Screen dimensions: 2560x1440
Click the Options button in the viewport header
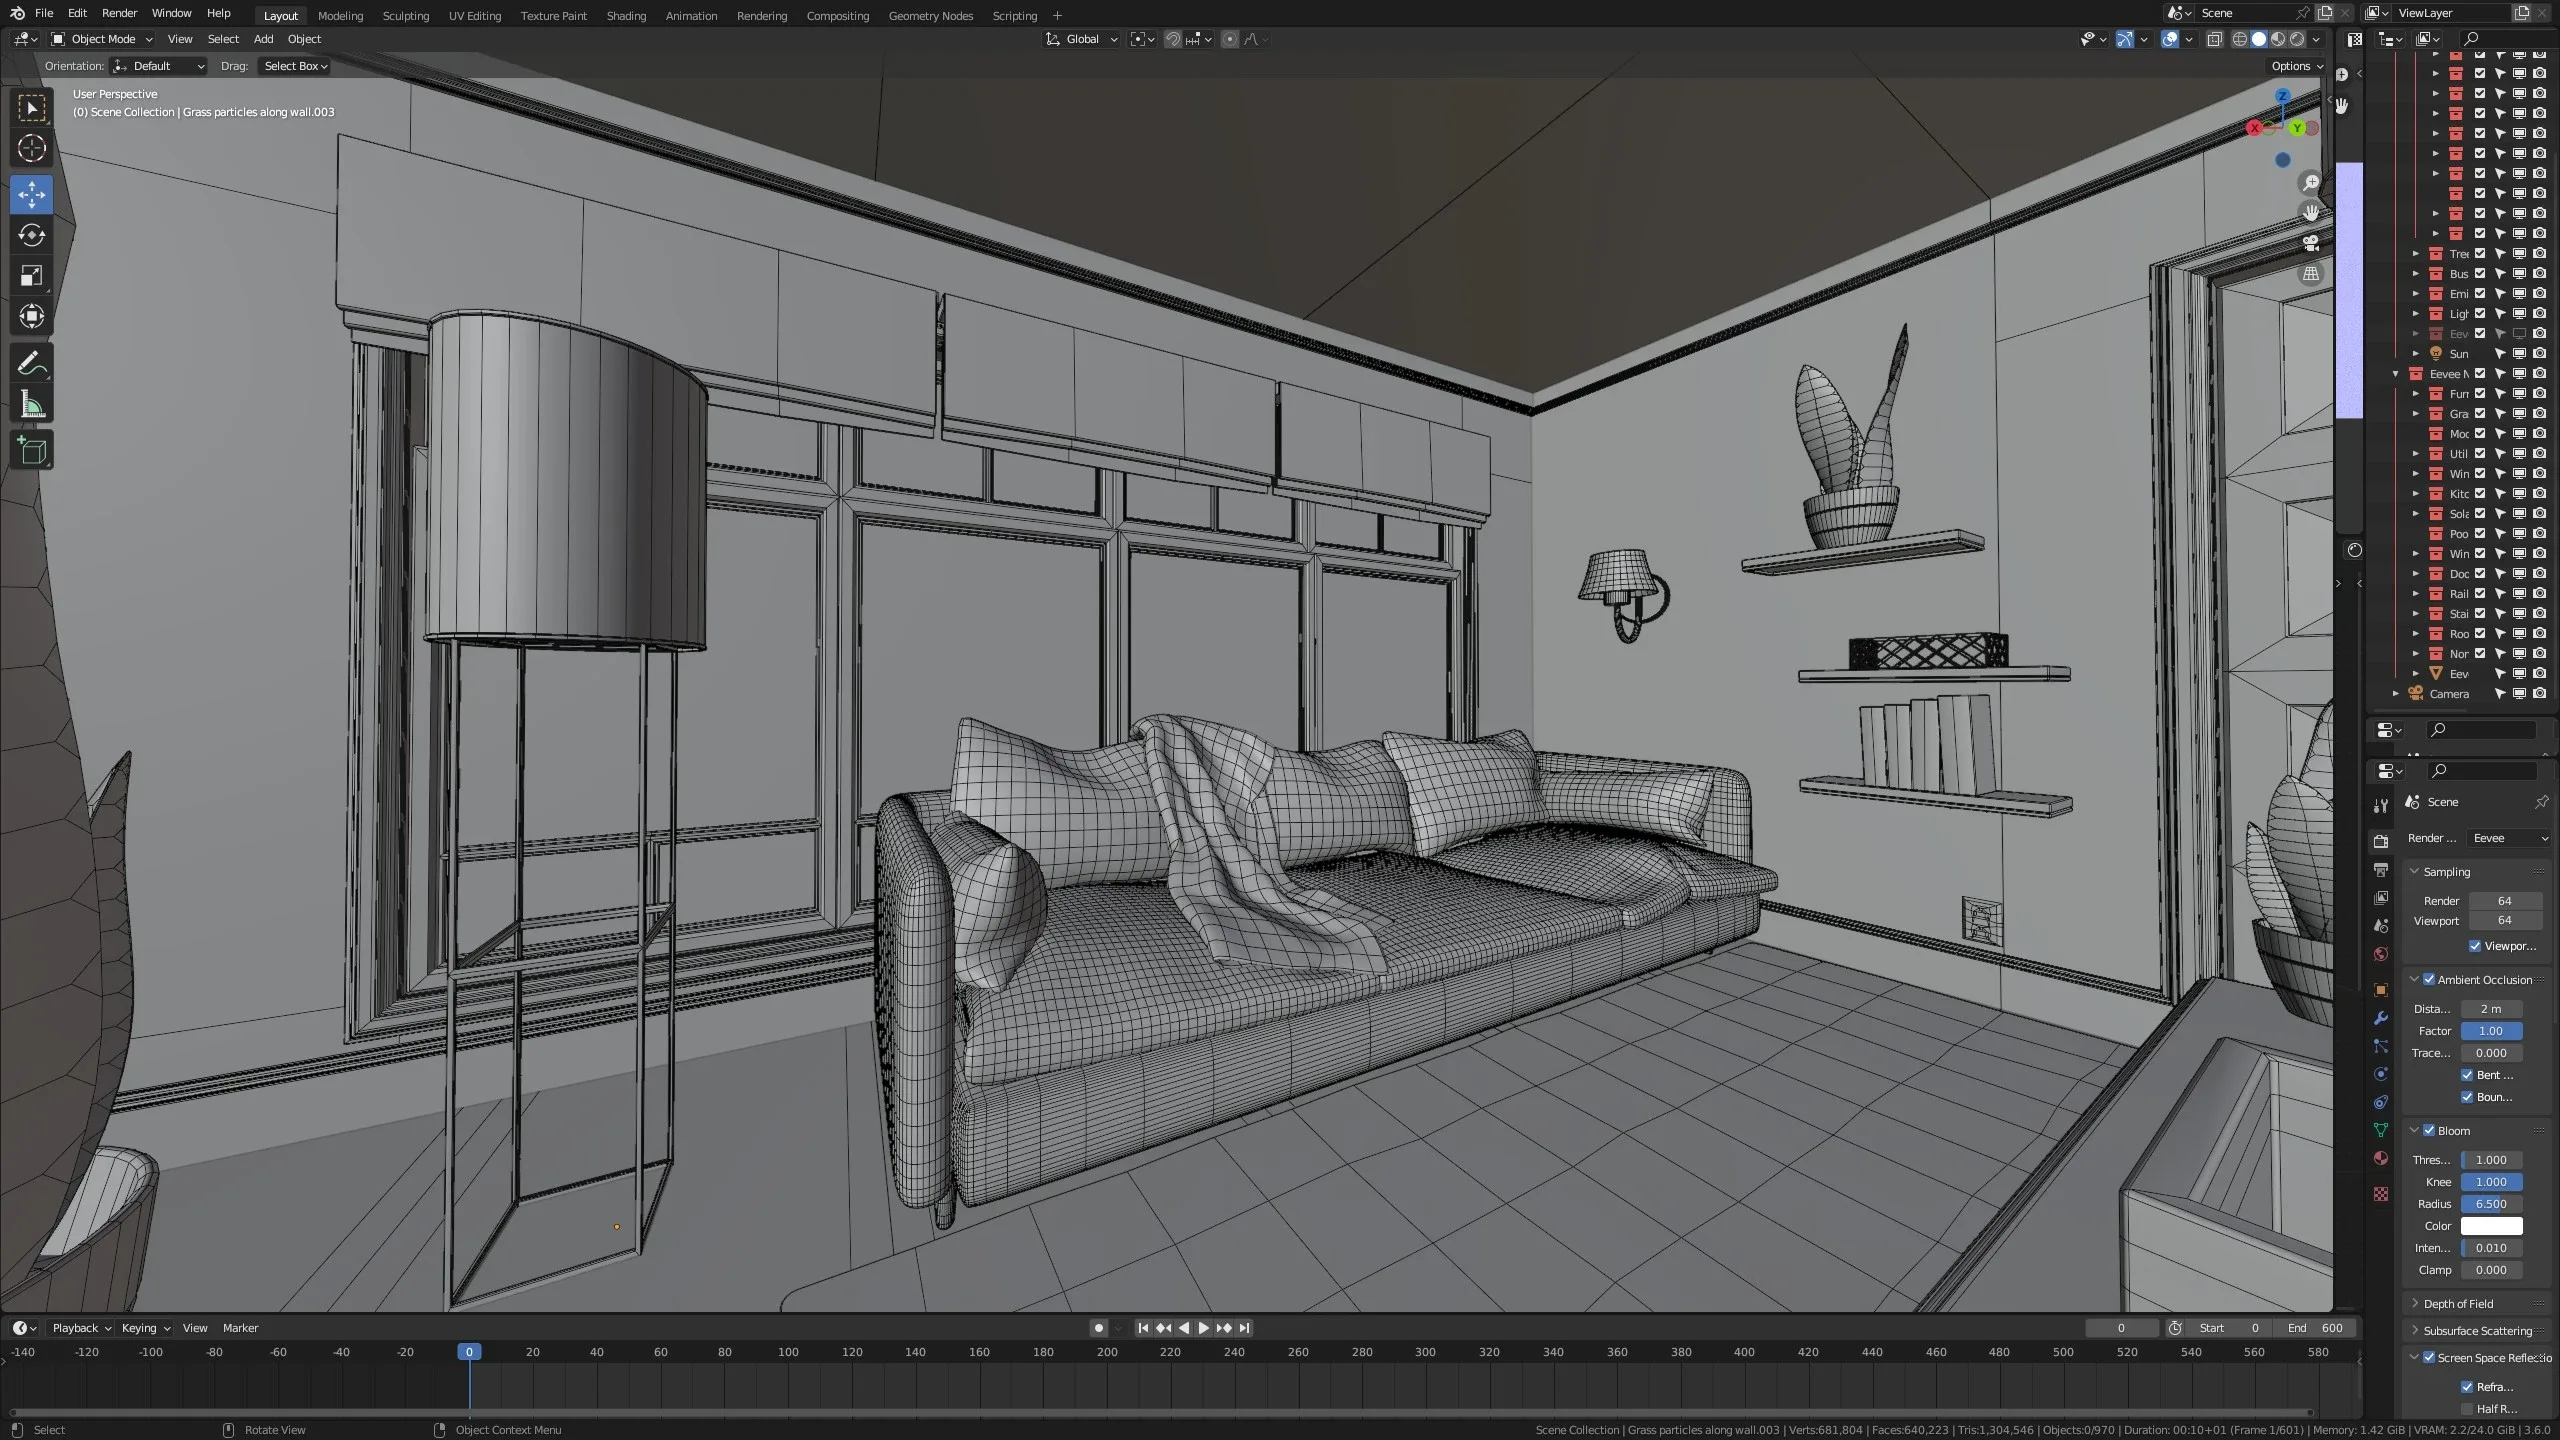click(2293, 66)
